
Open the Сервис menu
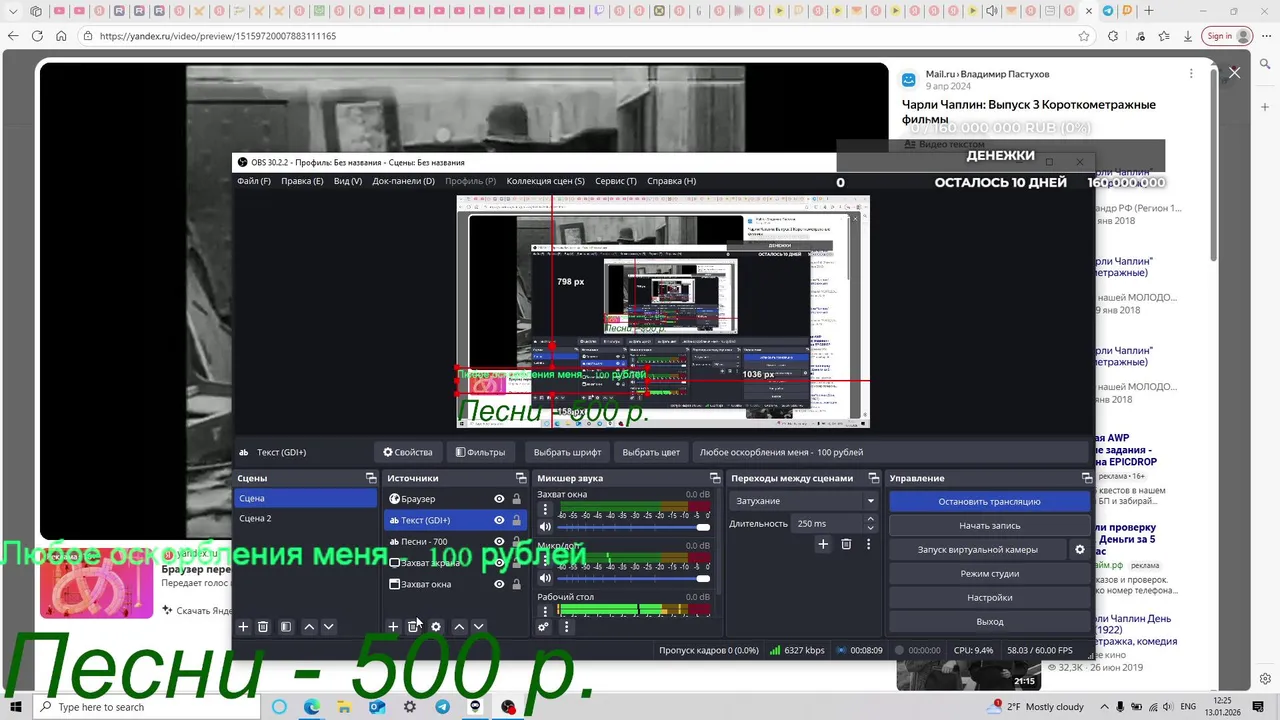(615, 181)
